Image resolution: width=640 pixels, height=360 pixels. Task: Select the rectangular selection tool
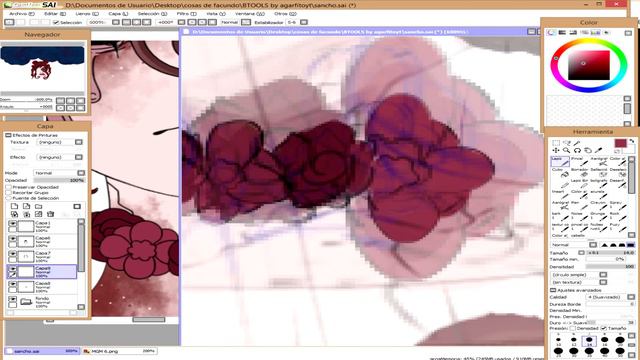click(556, 143)
